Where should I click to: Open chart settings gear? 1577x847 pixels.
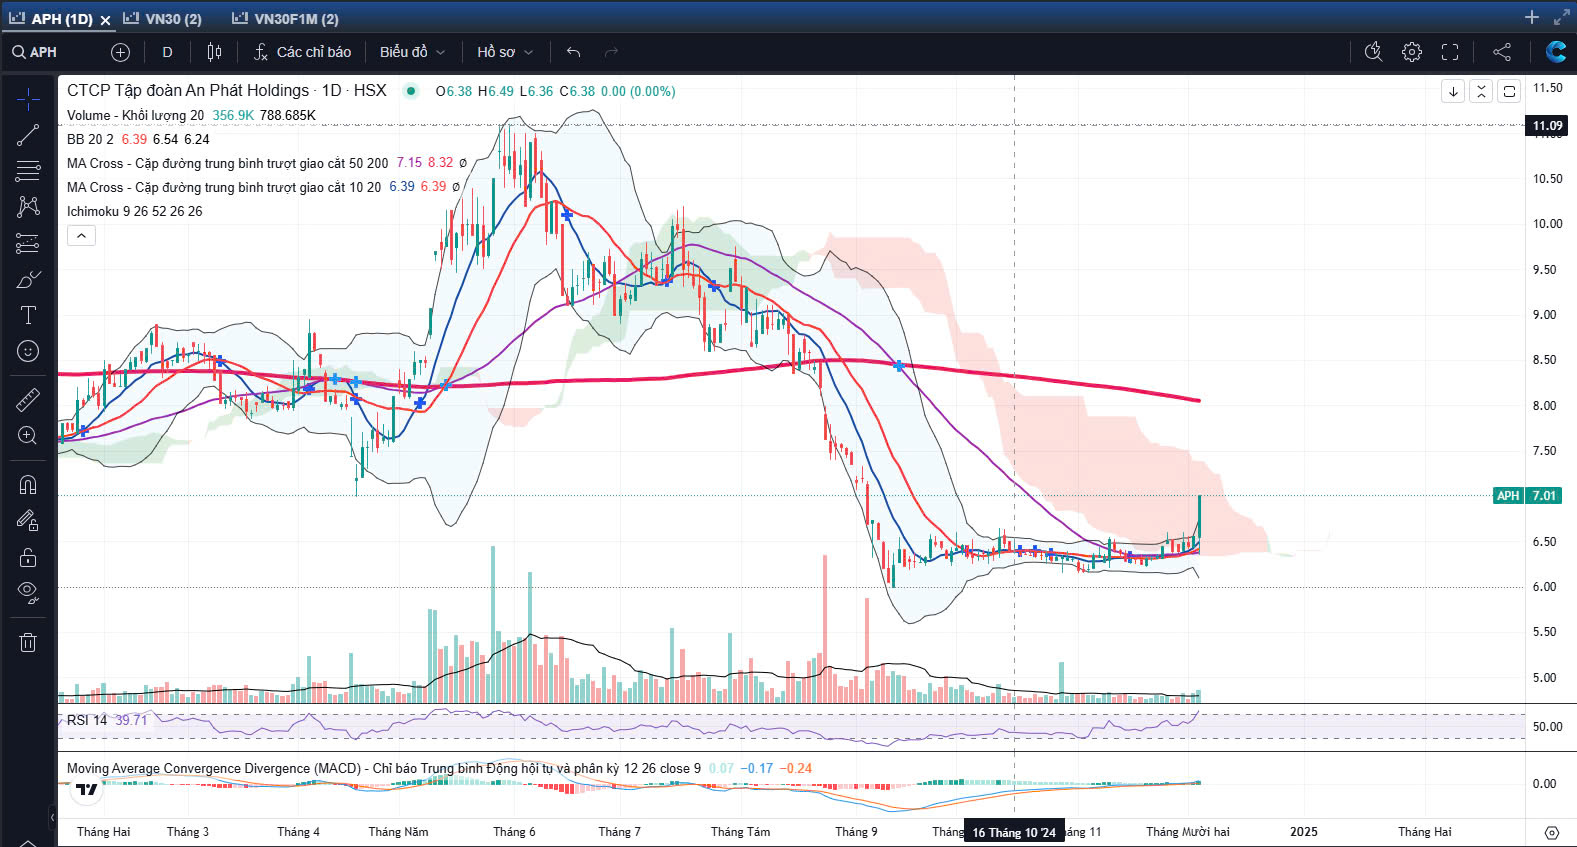pyautogui.click(x=1412, y=52)
